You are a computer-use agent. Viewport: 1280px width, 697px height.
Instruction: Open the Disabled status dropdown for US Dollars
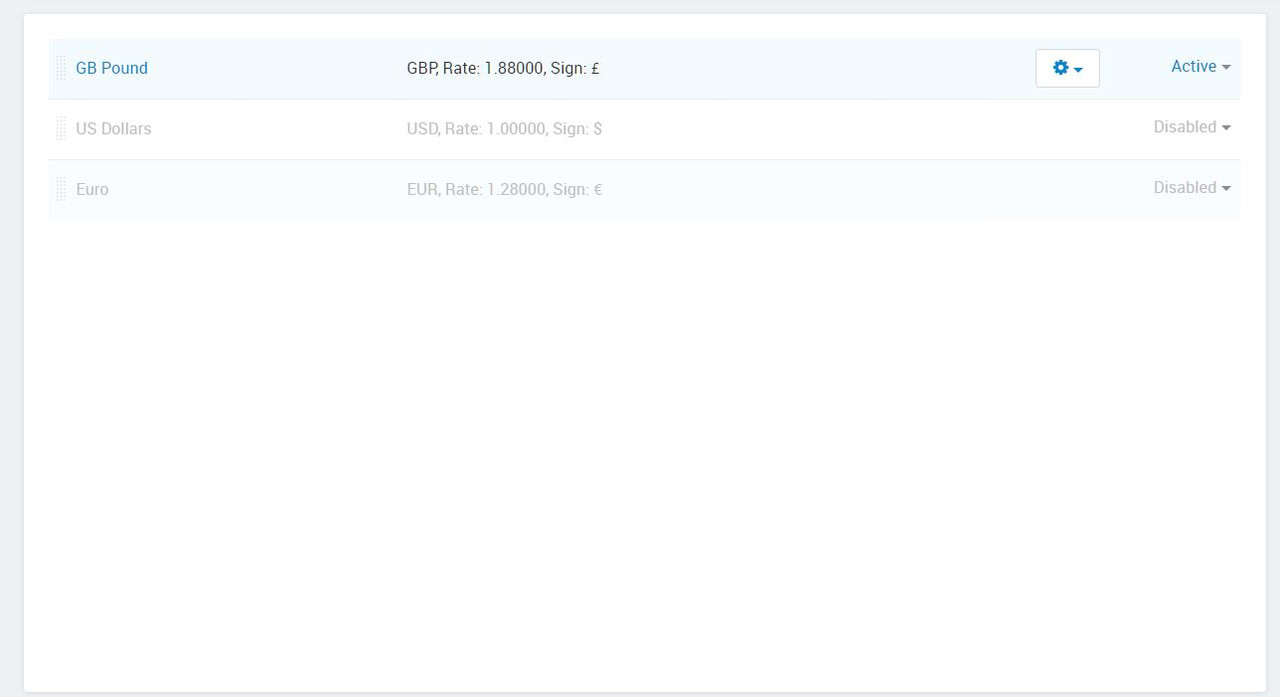pos(1192,127)
